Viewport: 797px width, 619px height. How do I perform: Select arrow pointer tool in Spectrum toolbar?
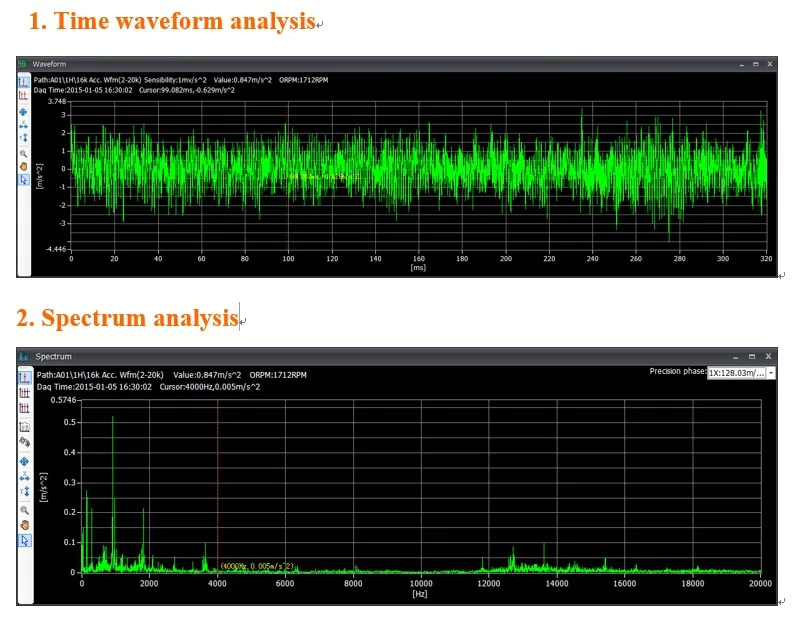25,540
